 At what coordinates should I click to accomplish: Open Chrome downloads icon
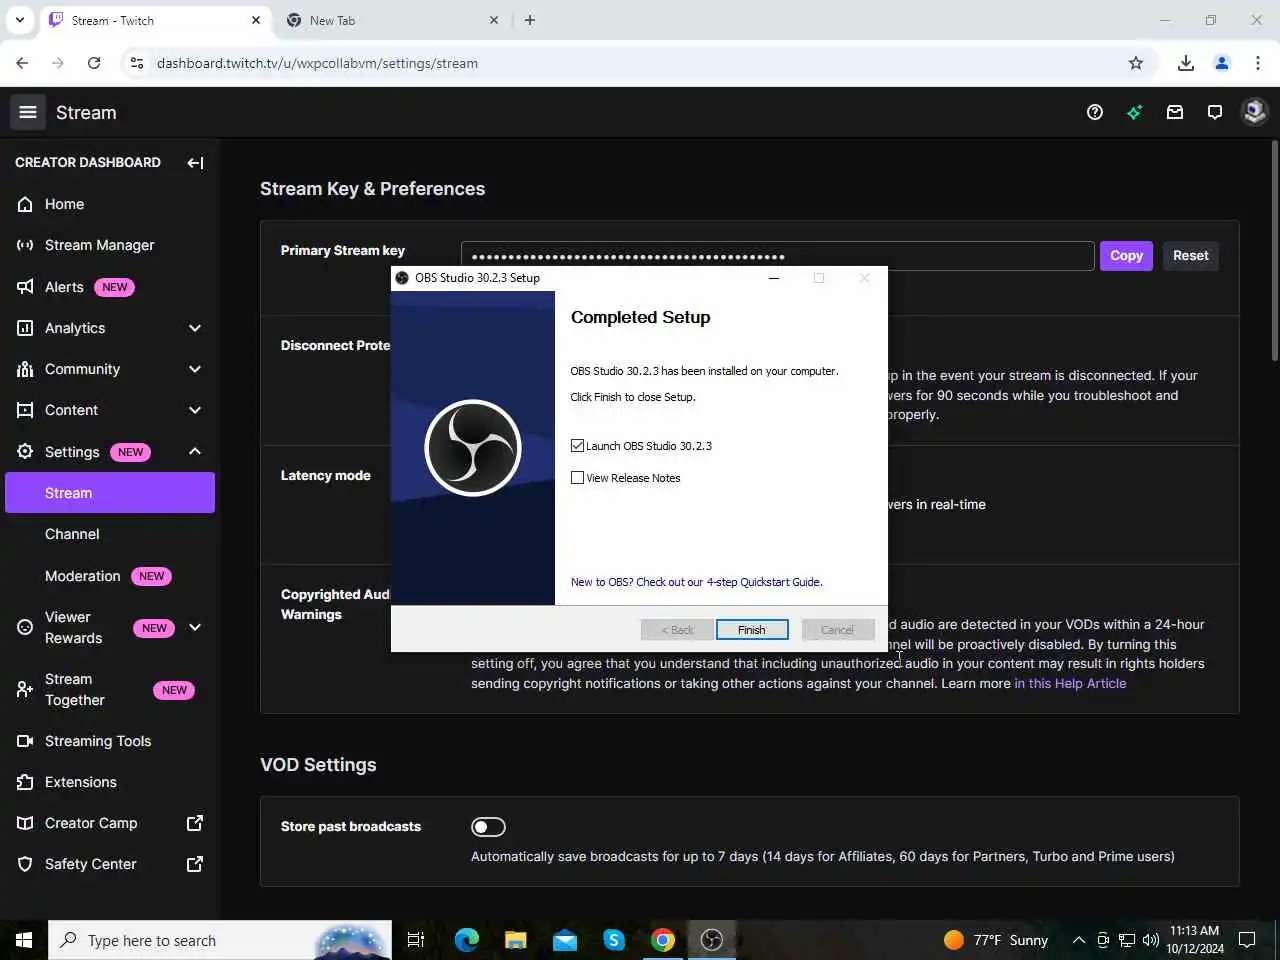pos(1186,63)
